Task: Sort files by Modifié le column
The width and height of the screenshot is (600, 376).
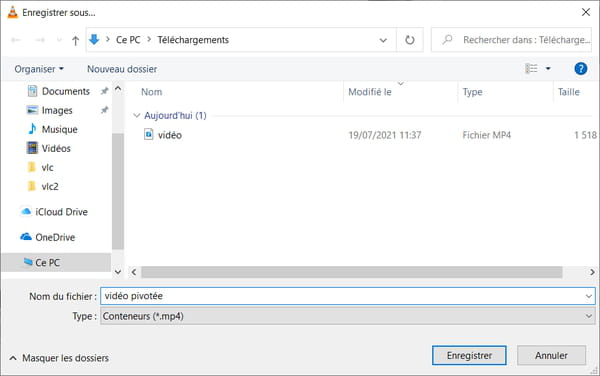Action: click(370, 92)
